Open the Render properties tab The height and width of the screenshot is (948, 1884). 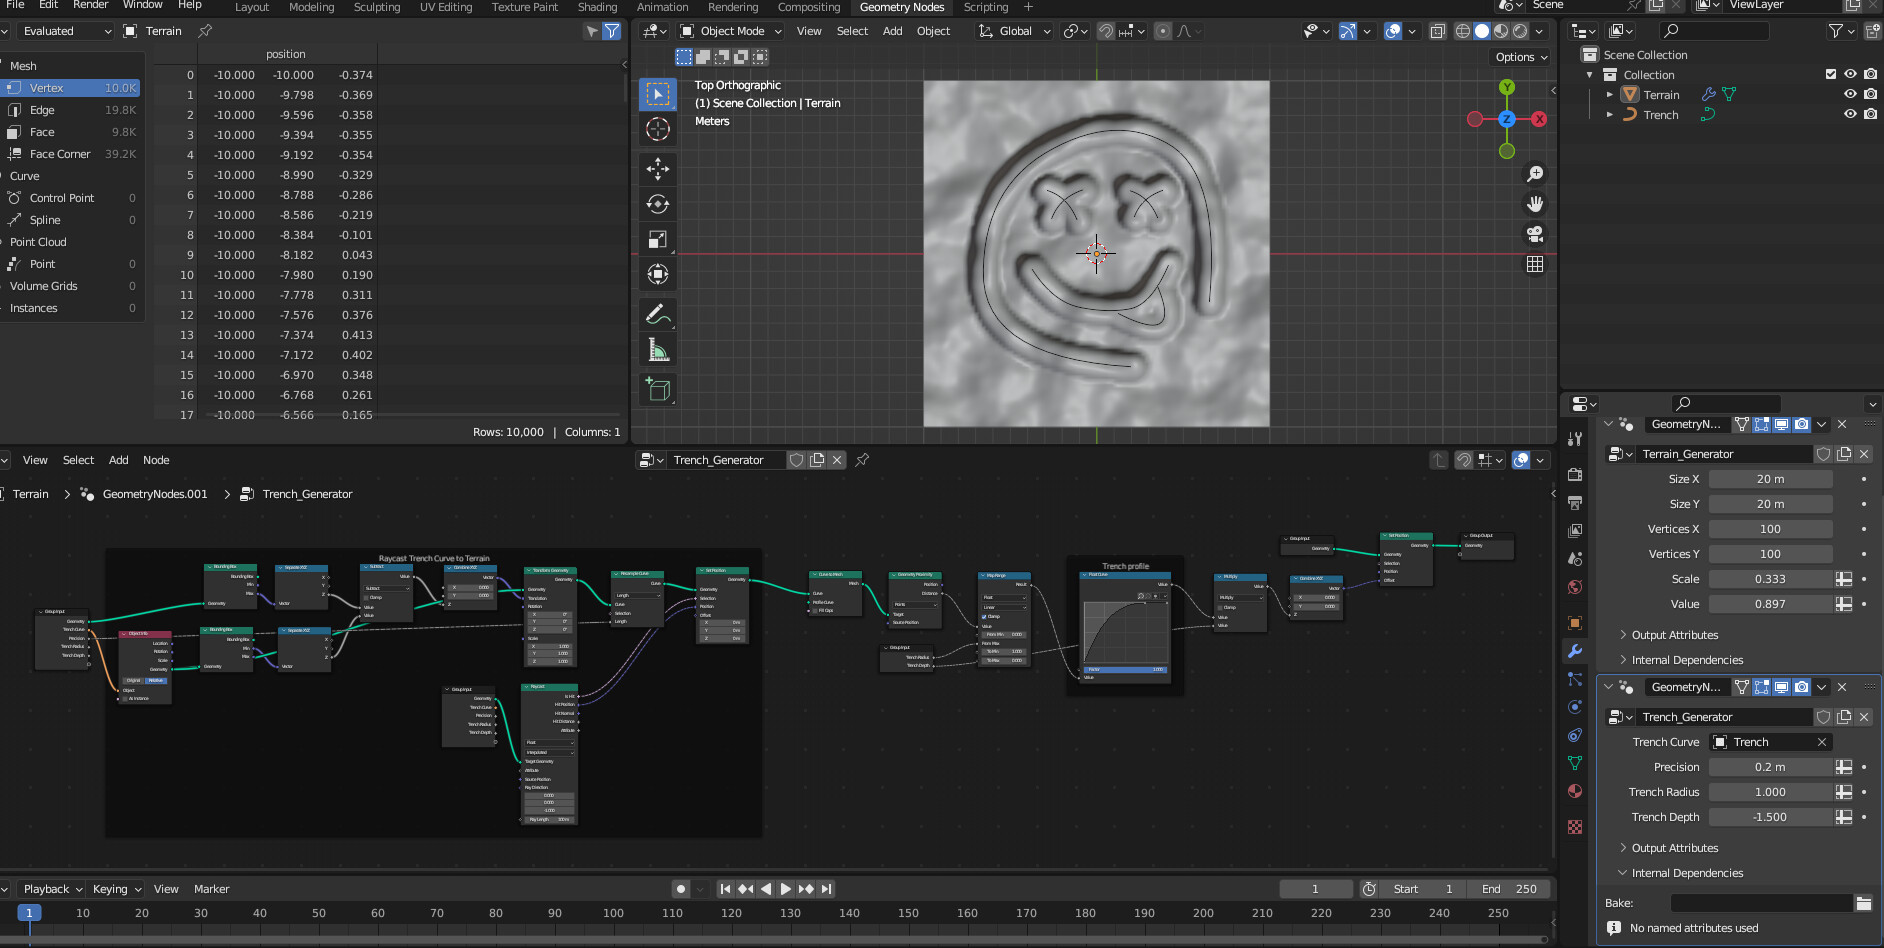1575,474
